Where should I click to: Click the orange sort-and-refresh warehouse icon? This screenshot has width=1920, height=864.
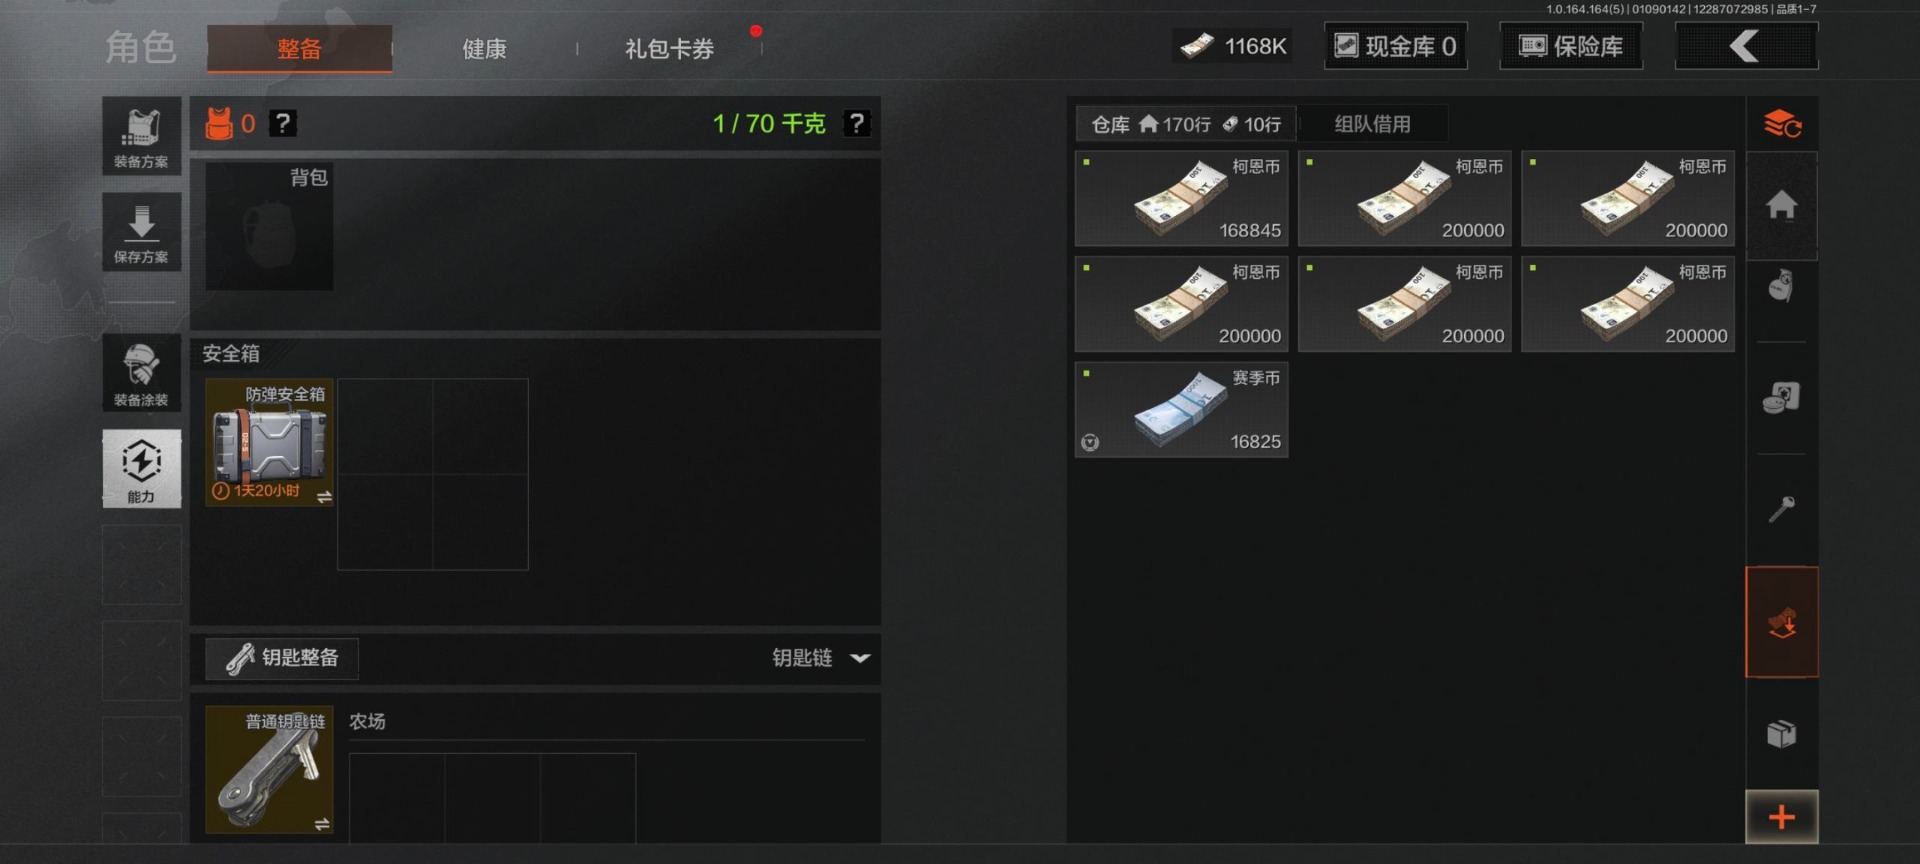pyautogui.click(x=1782, y=124)
